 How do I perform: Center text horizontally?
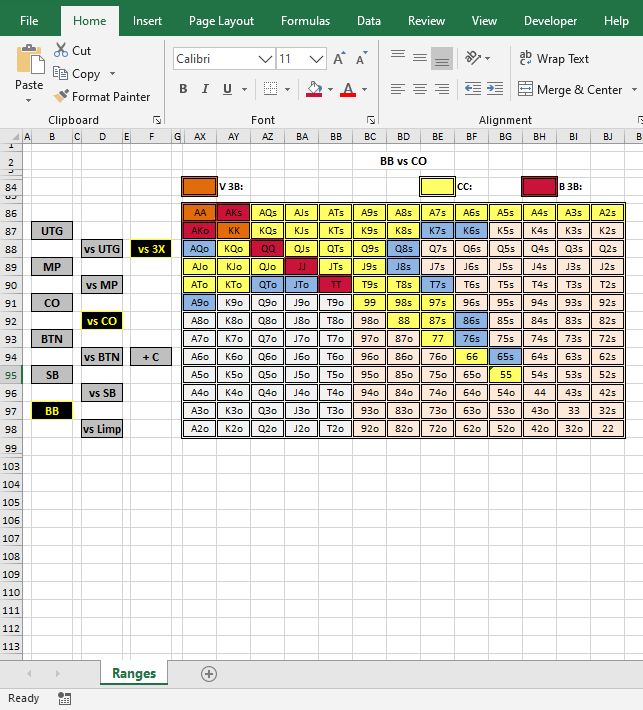click(x=420, y=89)
